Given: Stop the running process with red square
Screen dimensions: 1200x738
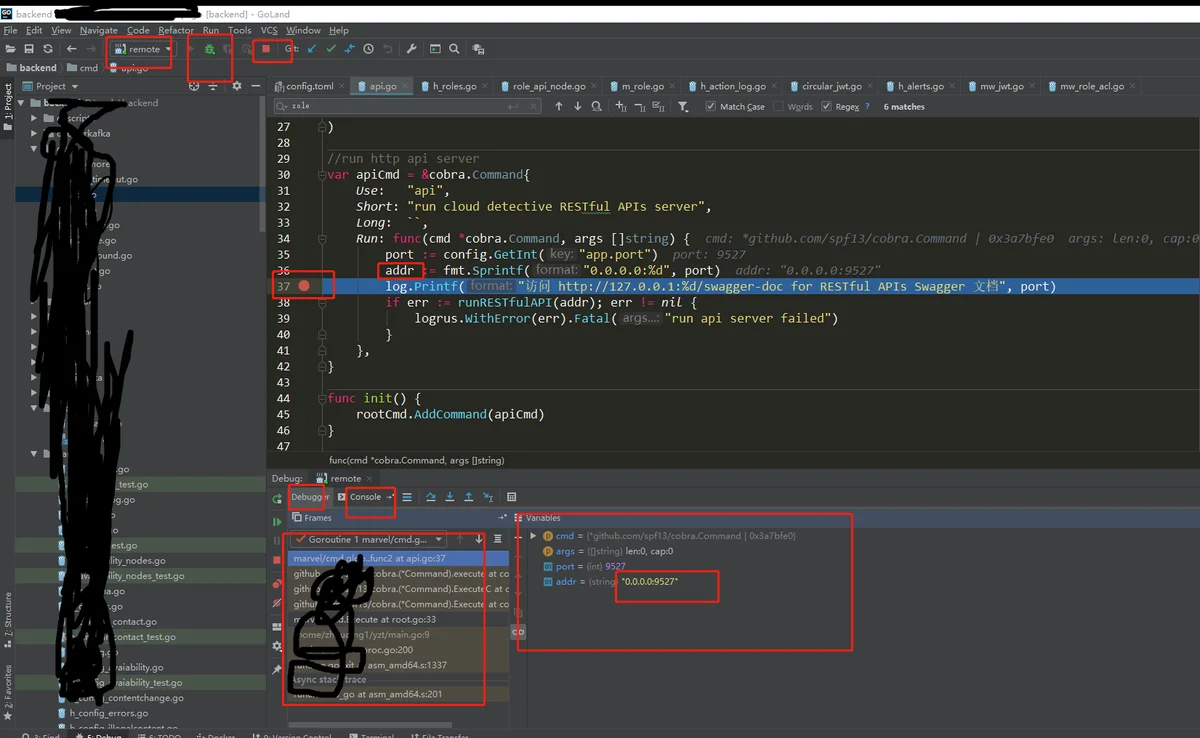Looking at the screenshot, I should click(266, 49).
